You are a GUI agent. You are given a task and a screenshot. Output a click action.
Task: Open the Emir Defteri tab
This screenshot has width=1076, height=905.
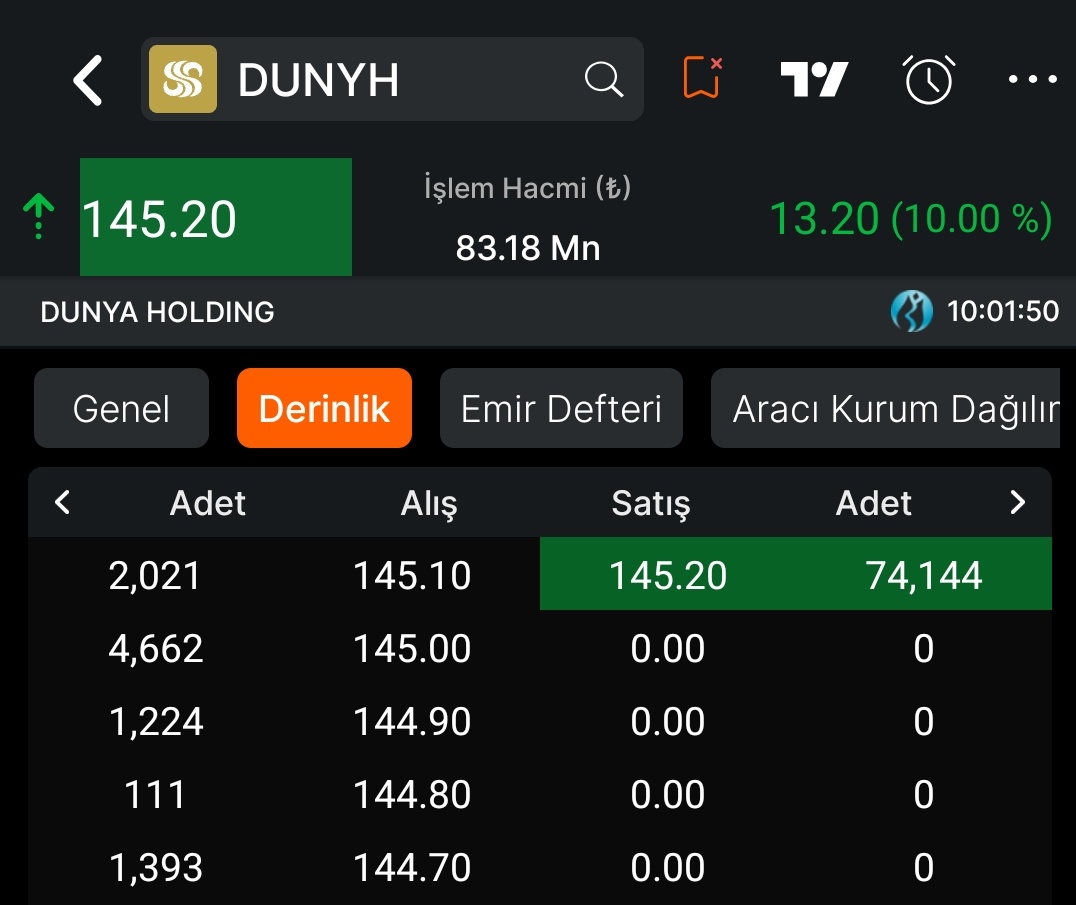tap(561, 408)
